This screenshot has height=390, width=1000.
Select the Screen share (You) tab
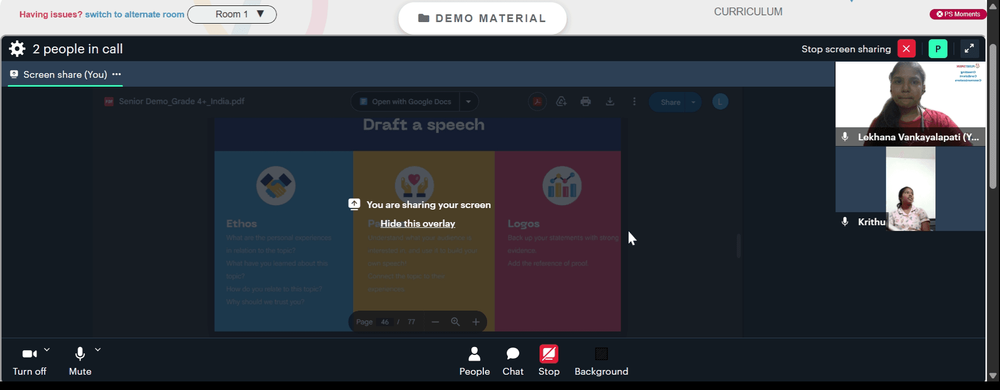[65, 75]
